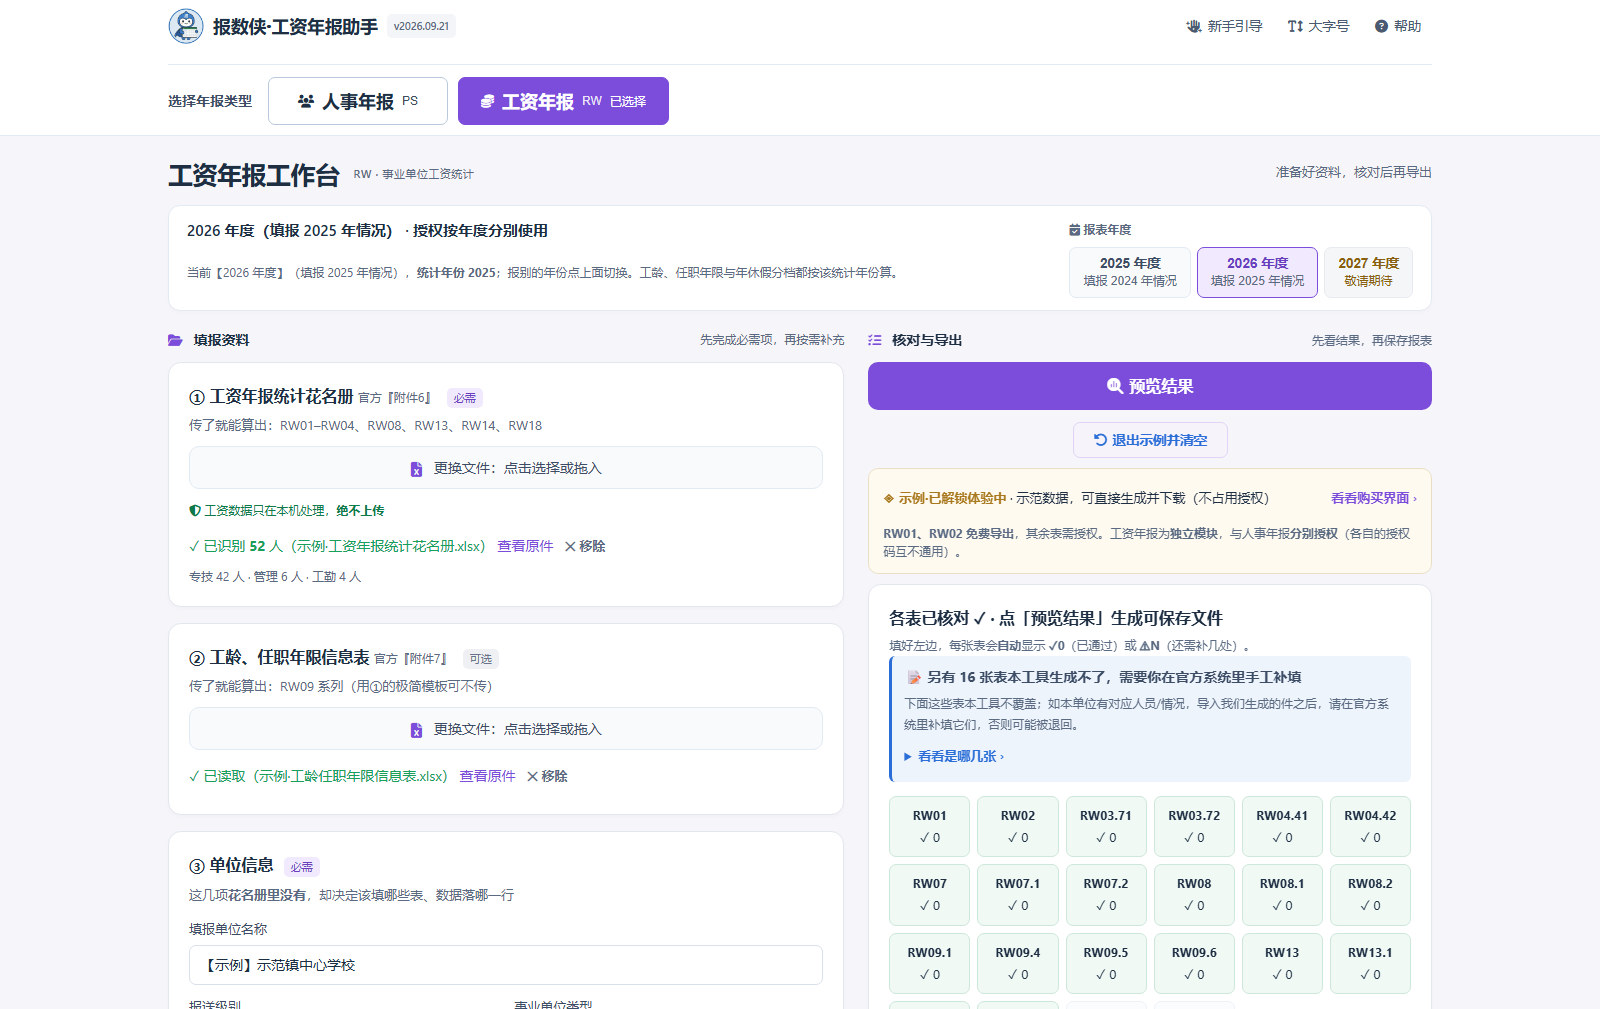Click the 预览结果 button

coord(1150,386)
